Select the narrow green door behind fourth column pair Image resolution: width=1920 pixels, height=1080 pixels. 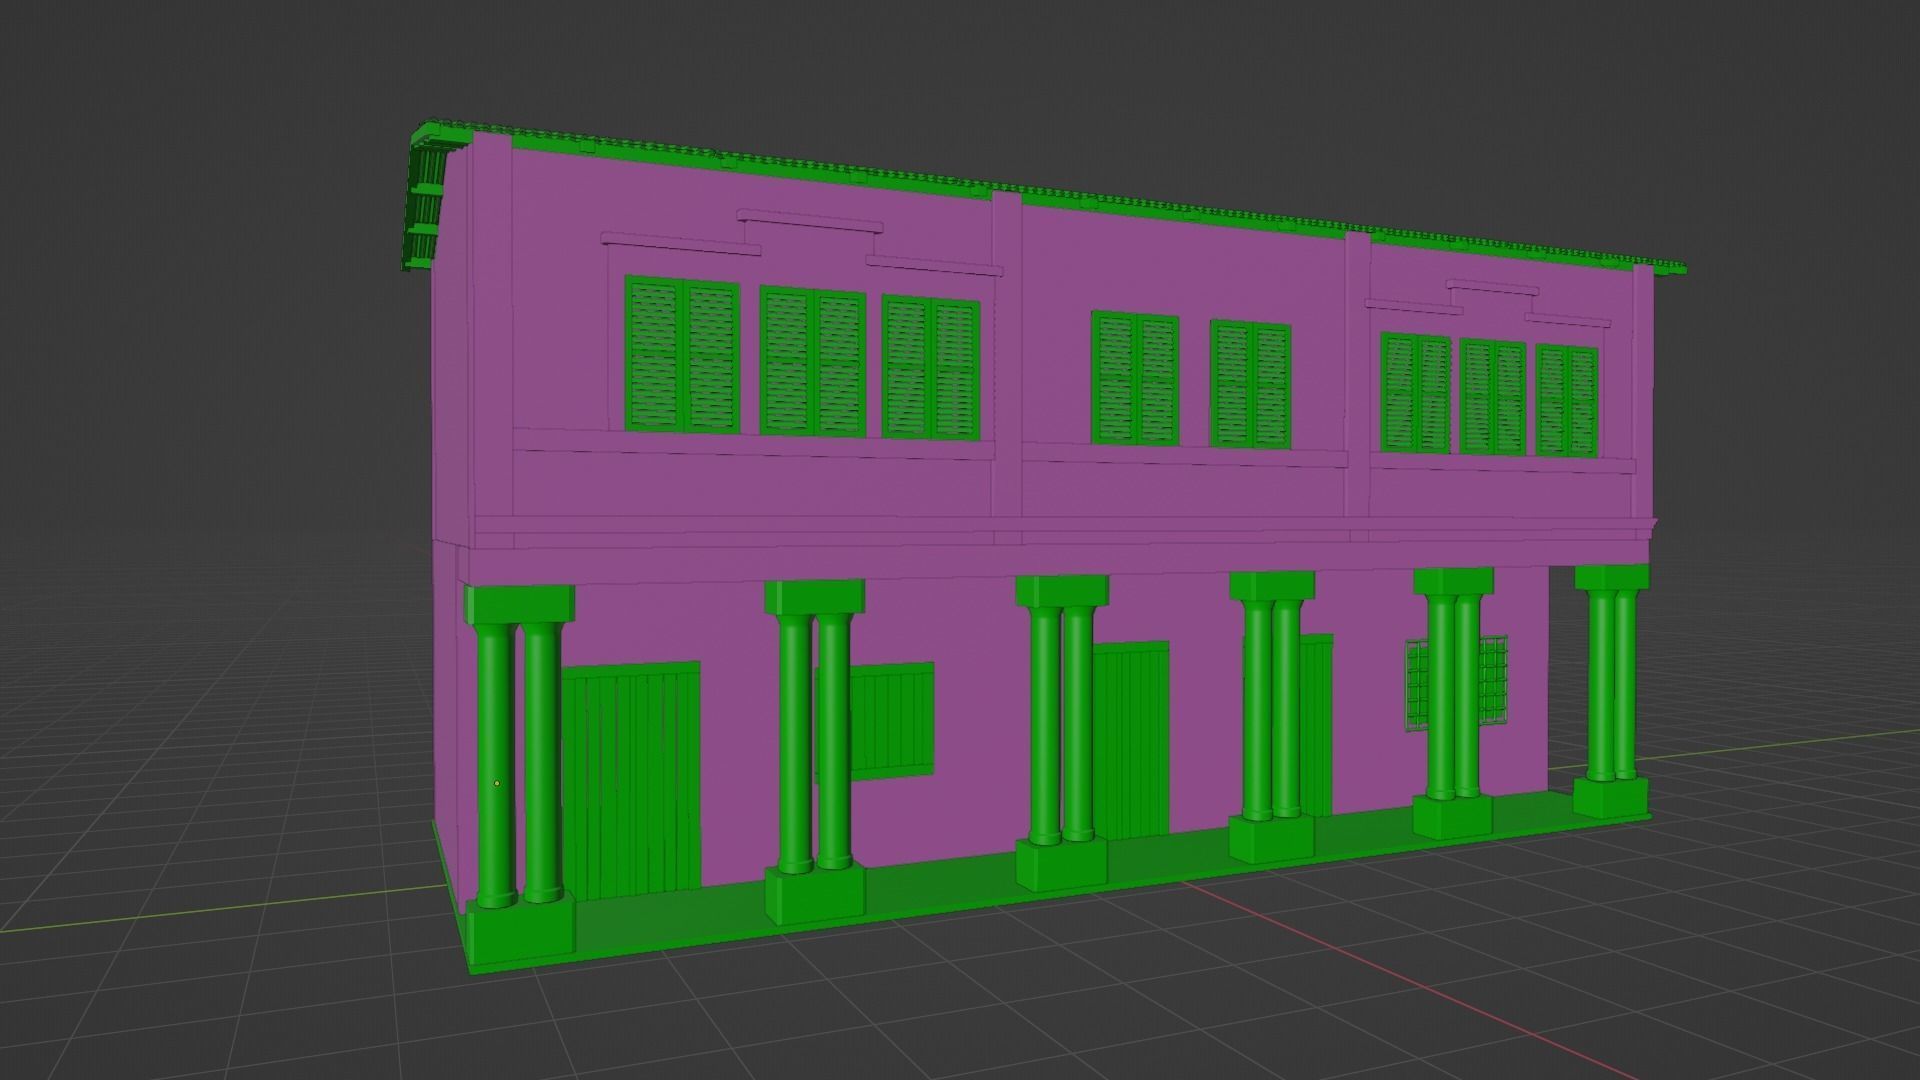tap(1317, 725)
